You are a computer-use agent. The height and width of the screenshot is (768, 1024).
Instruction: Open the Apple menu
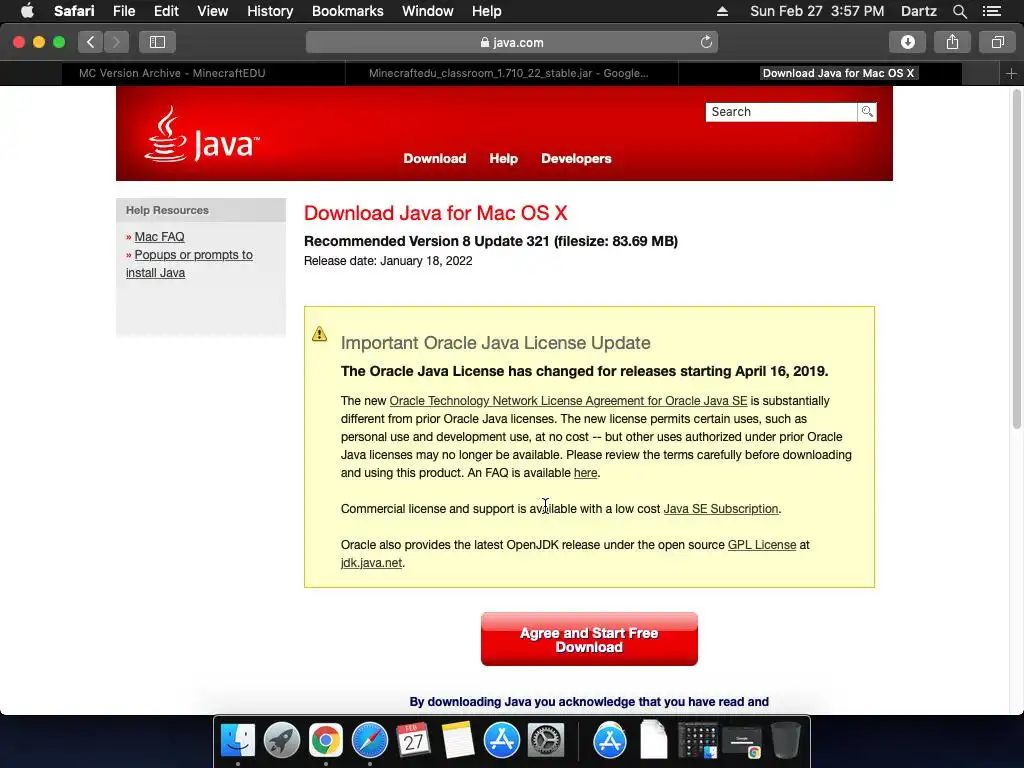tap(27, 11)
